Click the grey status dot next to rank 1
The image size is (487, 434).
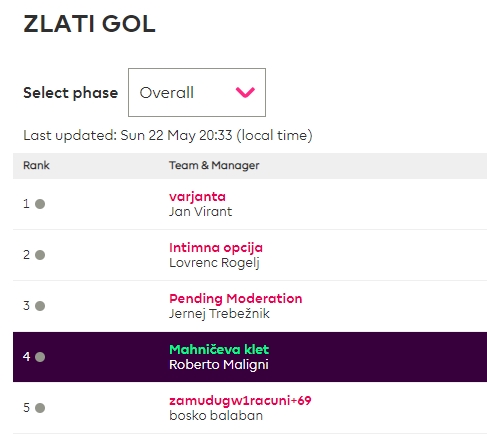(40, 204)
